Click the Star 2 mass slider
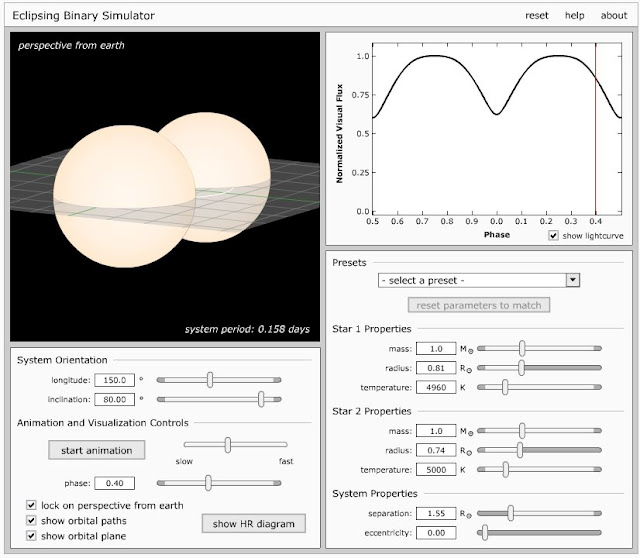 pos(539,431)
